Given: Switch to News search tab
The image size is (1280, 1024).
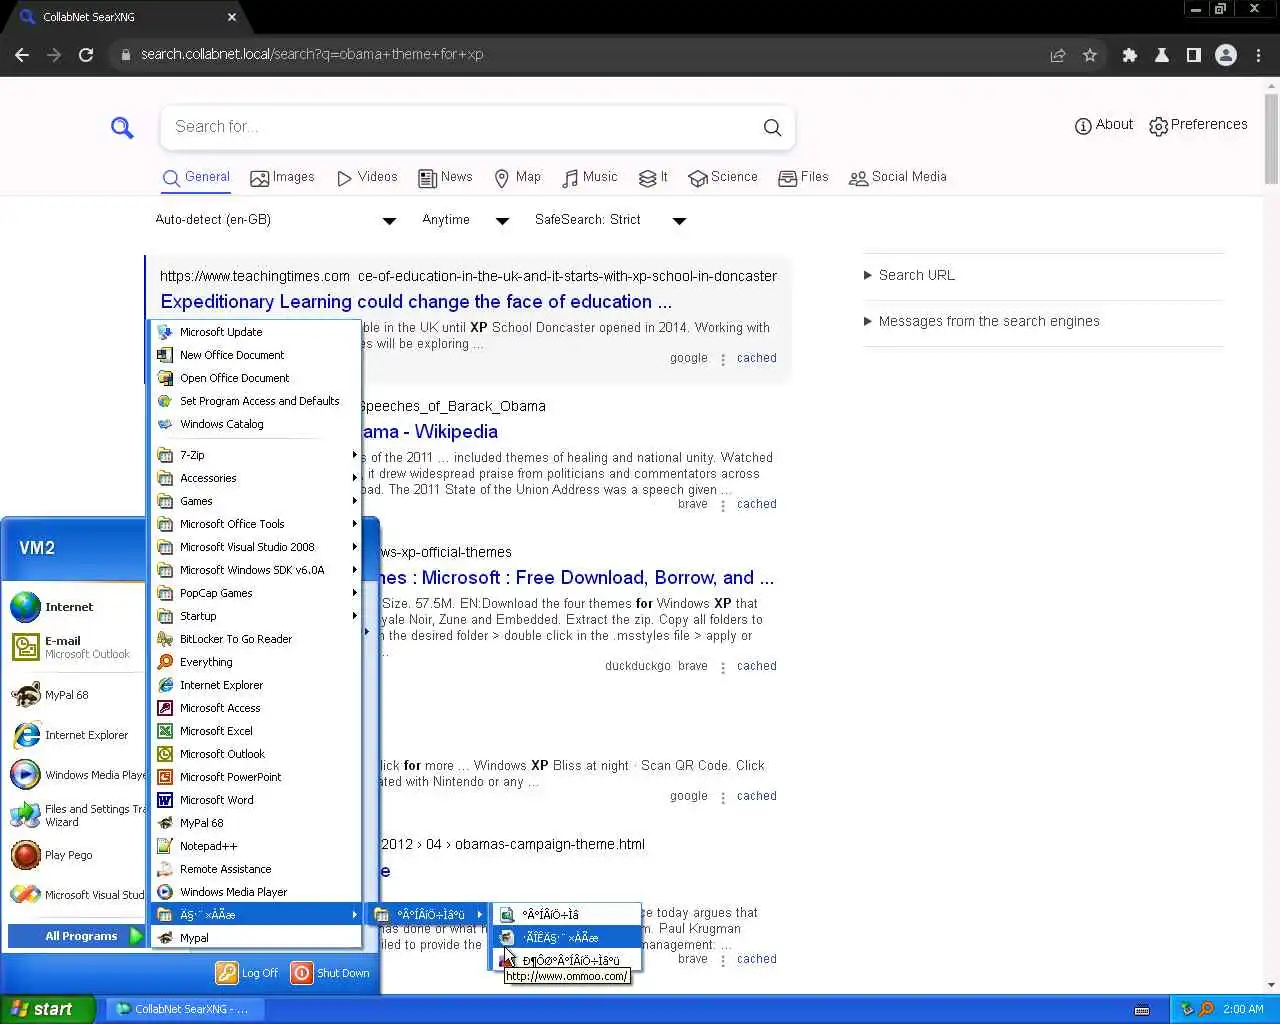Looking at the screenshot, I should coord(445,177).
